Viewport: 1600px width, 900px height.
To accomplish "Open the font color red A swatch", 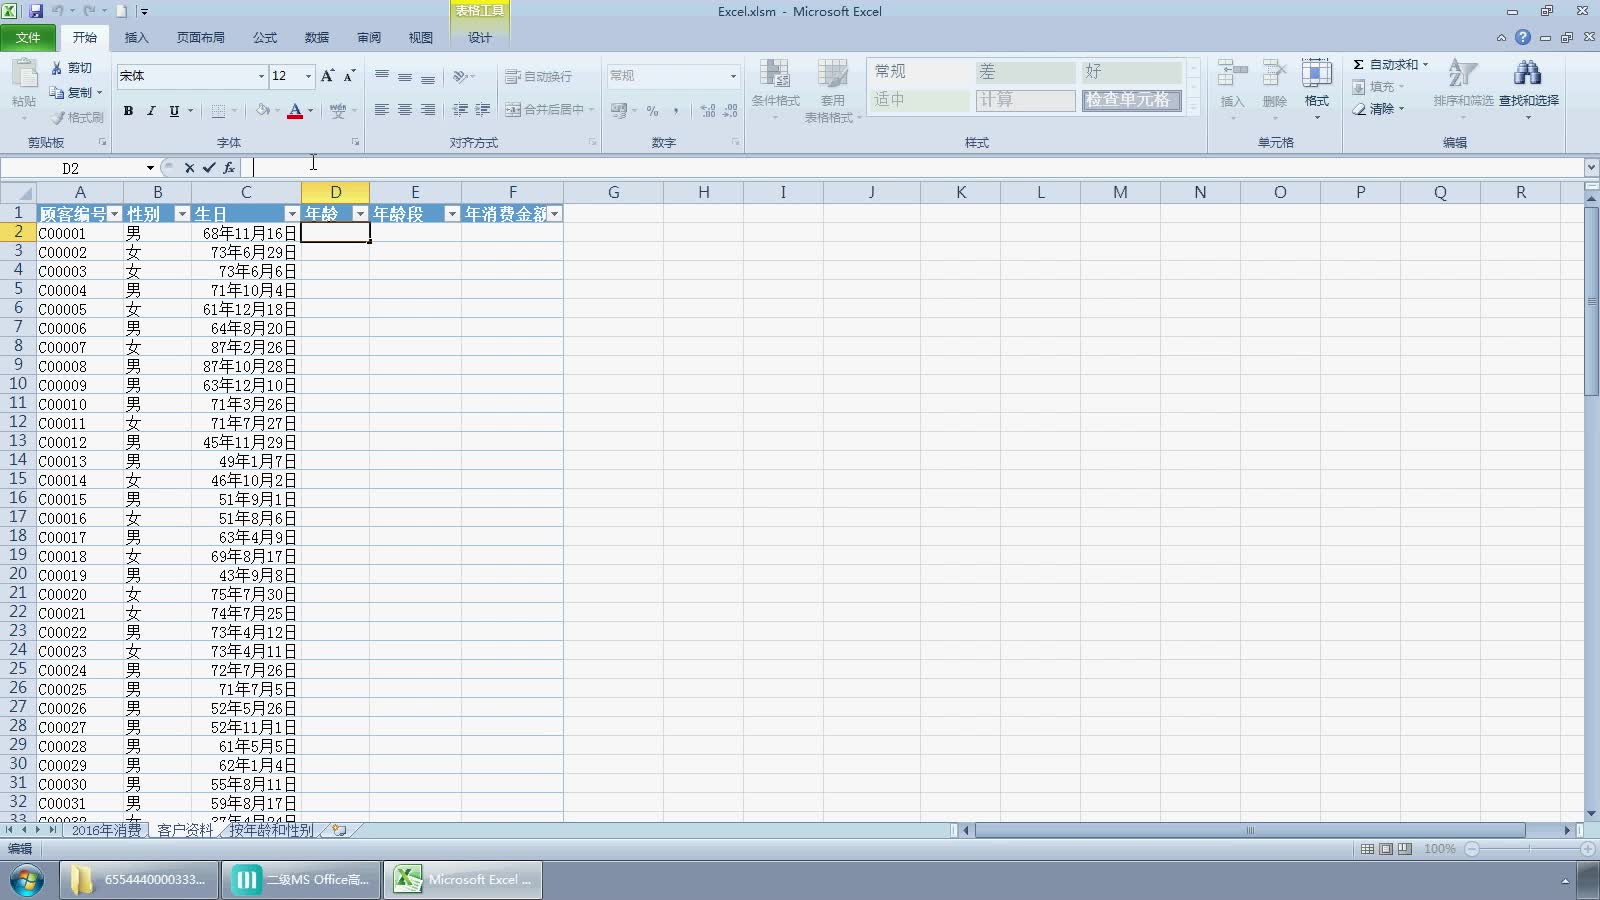I will pyautogui.click(x=295, y=111).
